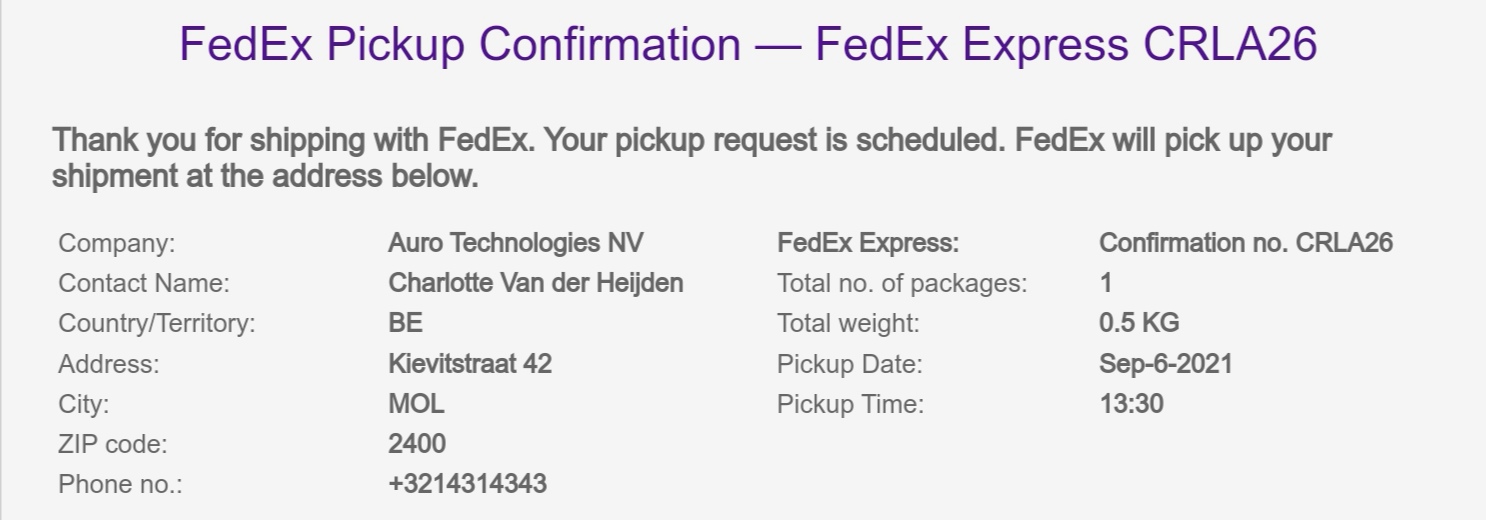Click the city value MOL

pos(416,404)
